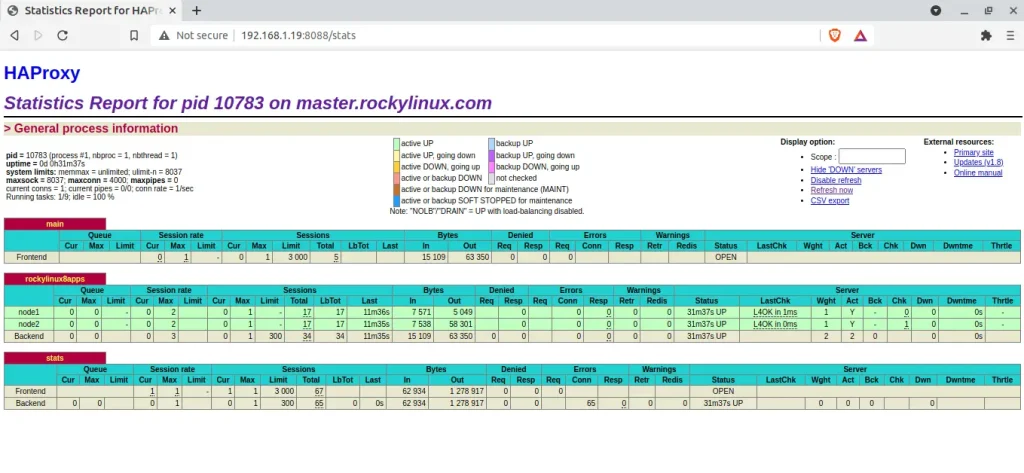Click the SOFT STOPPED for maintenance color box
Screen dimensions: 1024x473
click(x=396, y=201)
